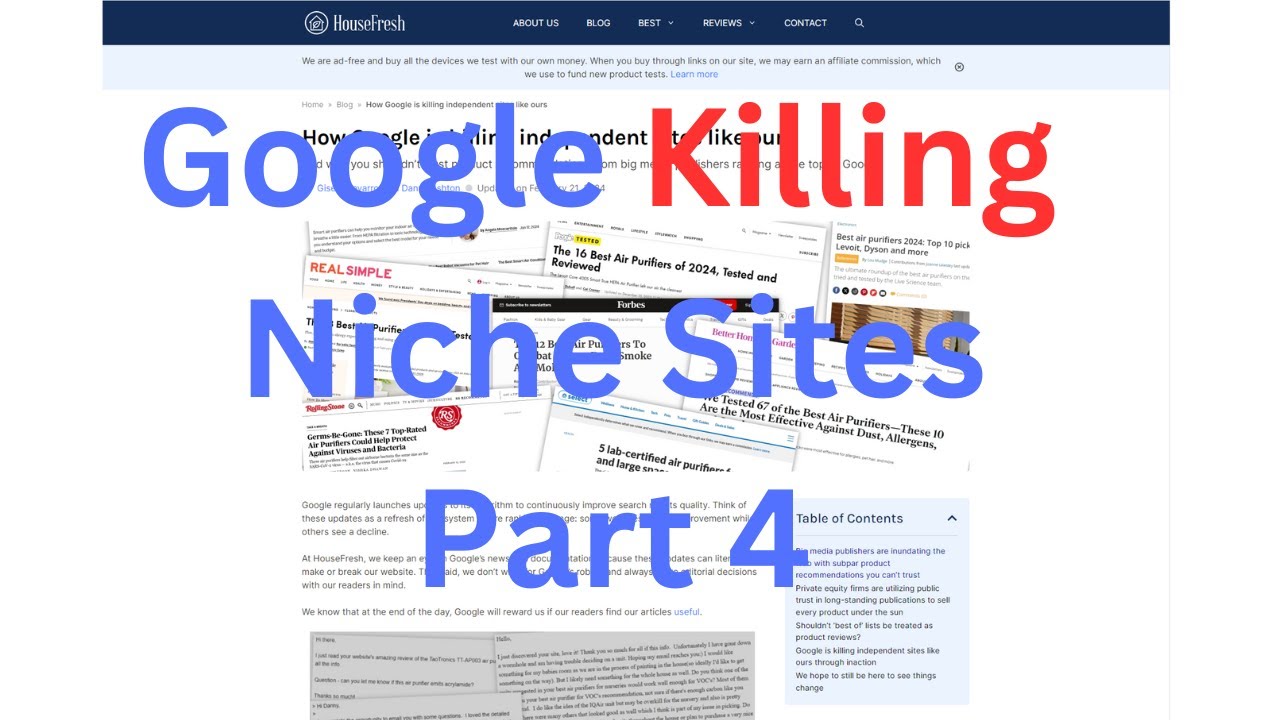The height and width of the screenshot is (720, 1280).
Task: Expand the Reviews dropdown menu
Action: click(x=729, y=23)
